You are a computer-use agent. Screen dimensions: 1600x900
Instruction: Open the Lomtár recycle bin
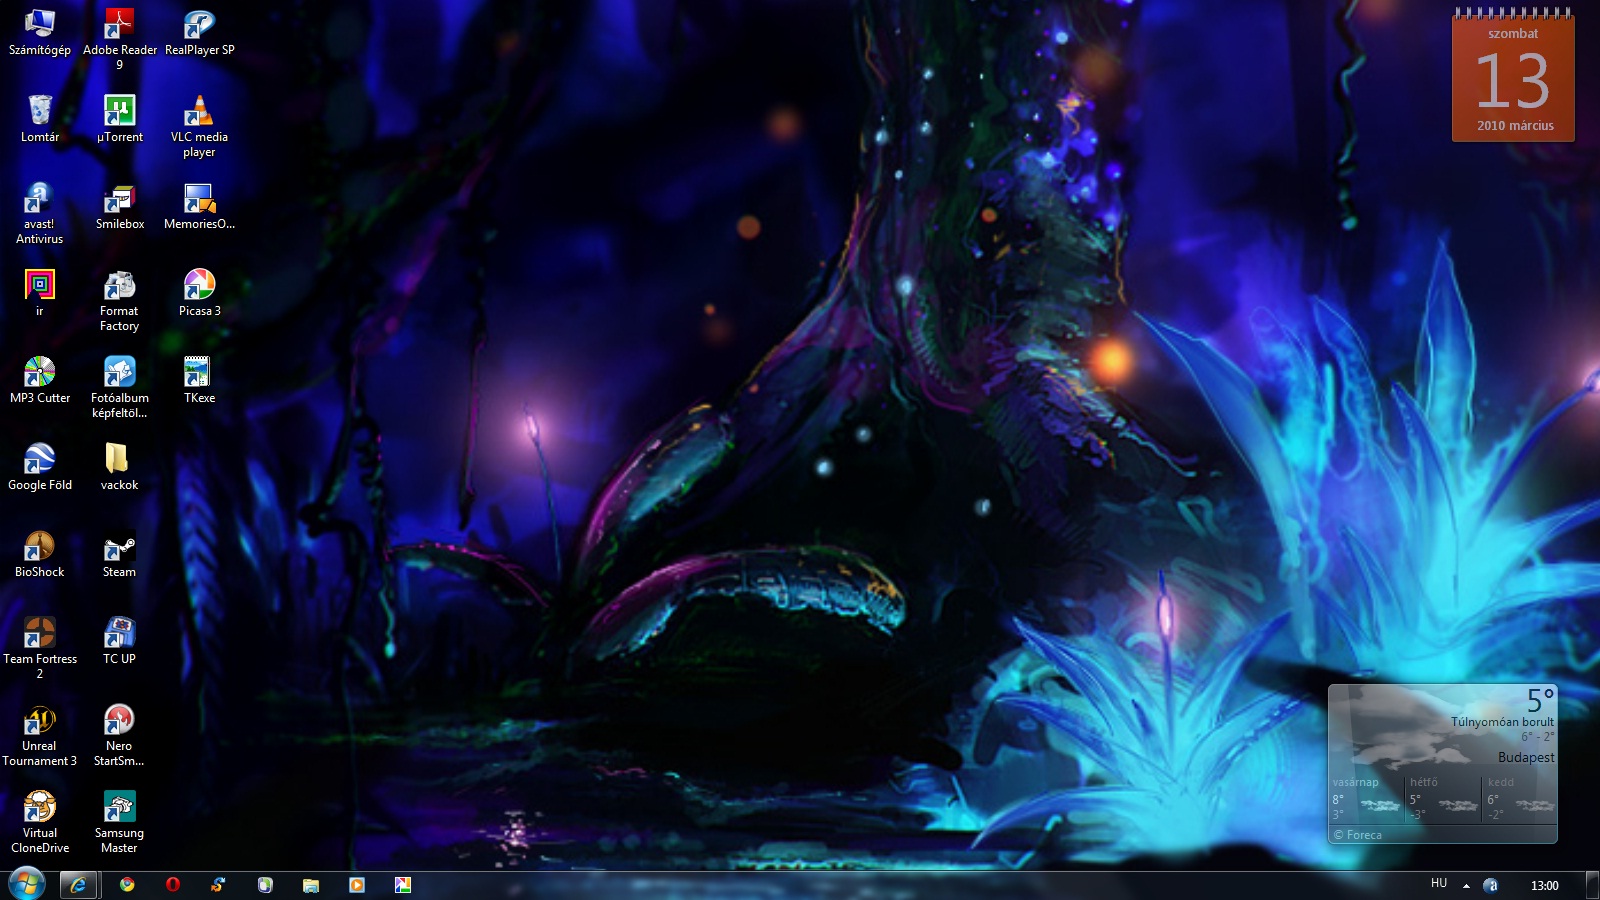pyautogui.click(x=40, y=118)
